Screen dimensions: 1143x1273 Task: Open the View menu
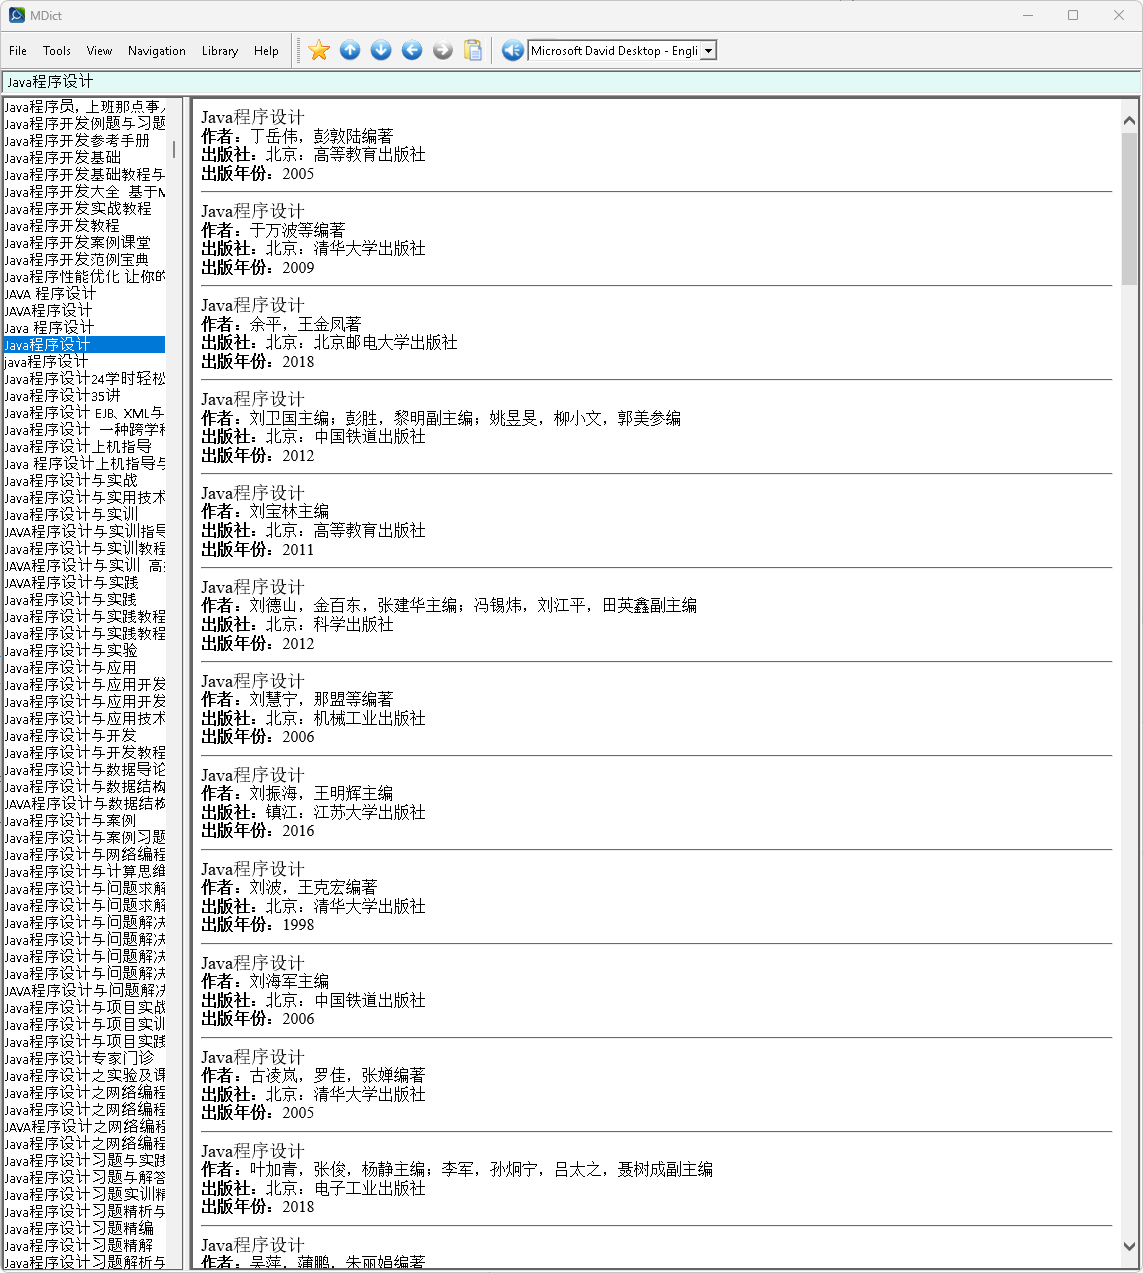pyautogui.click(x=99, y=51)
